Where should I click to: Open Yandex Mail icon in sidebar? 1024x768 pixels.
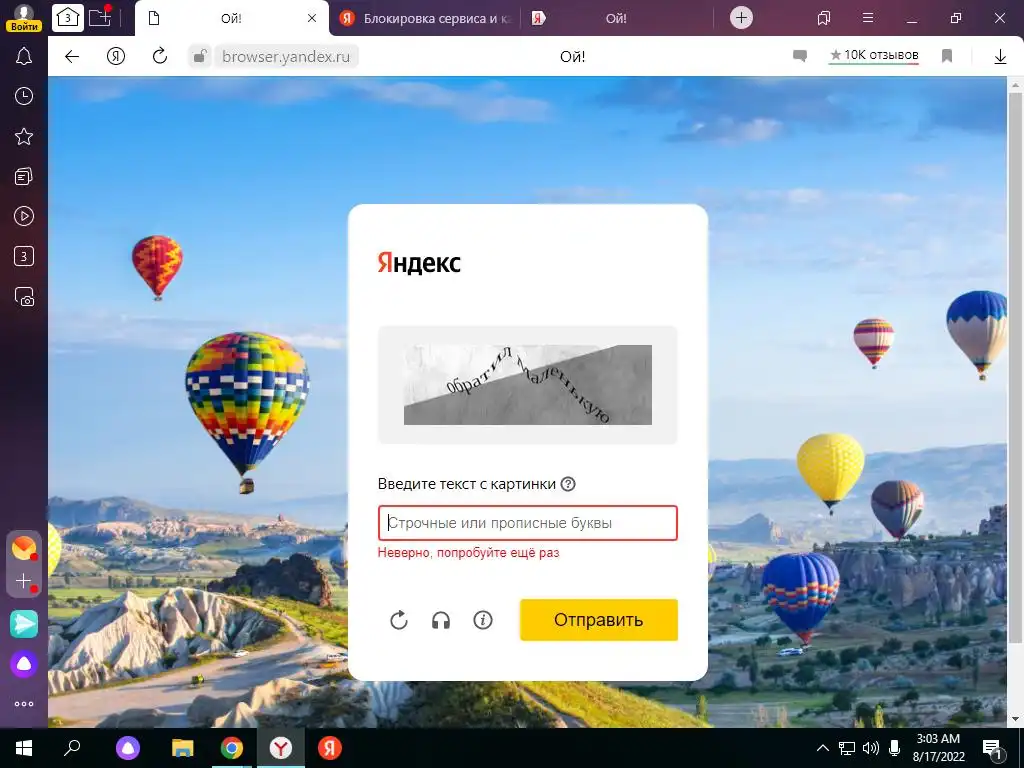(x=24, y=547)
